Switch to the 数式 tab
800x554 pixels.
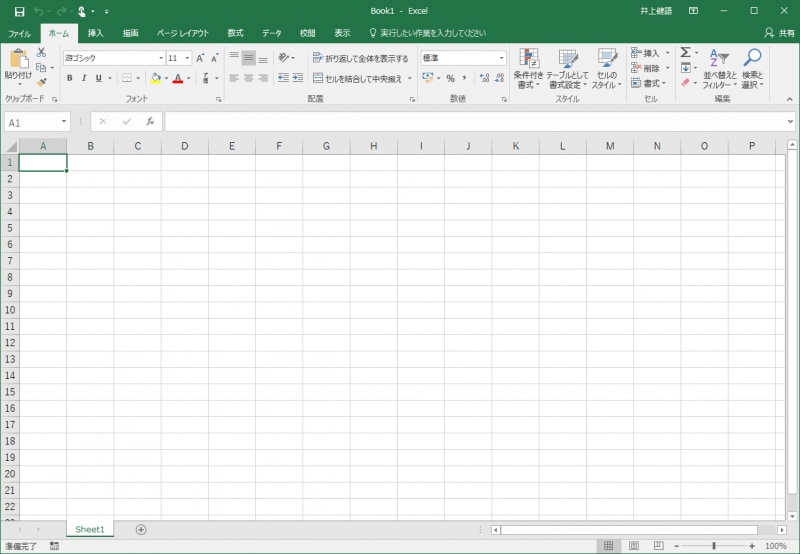tap(235, 33)
